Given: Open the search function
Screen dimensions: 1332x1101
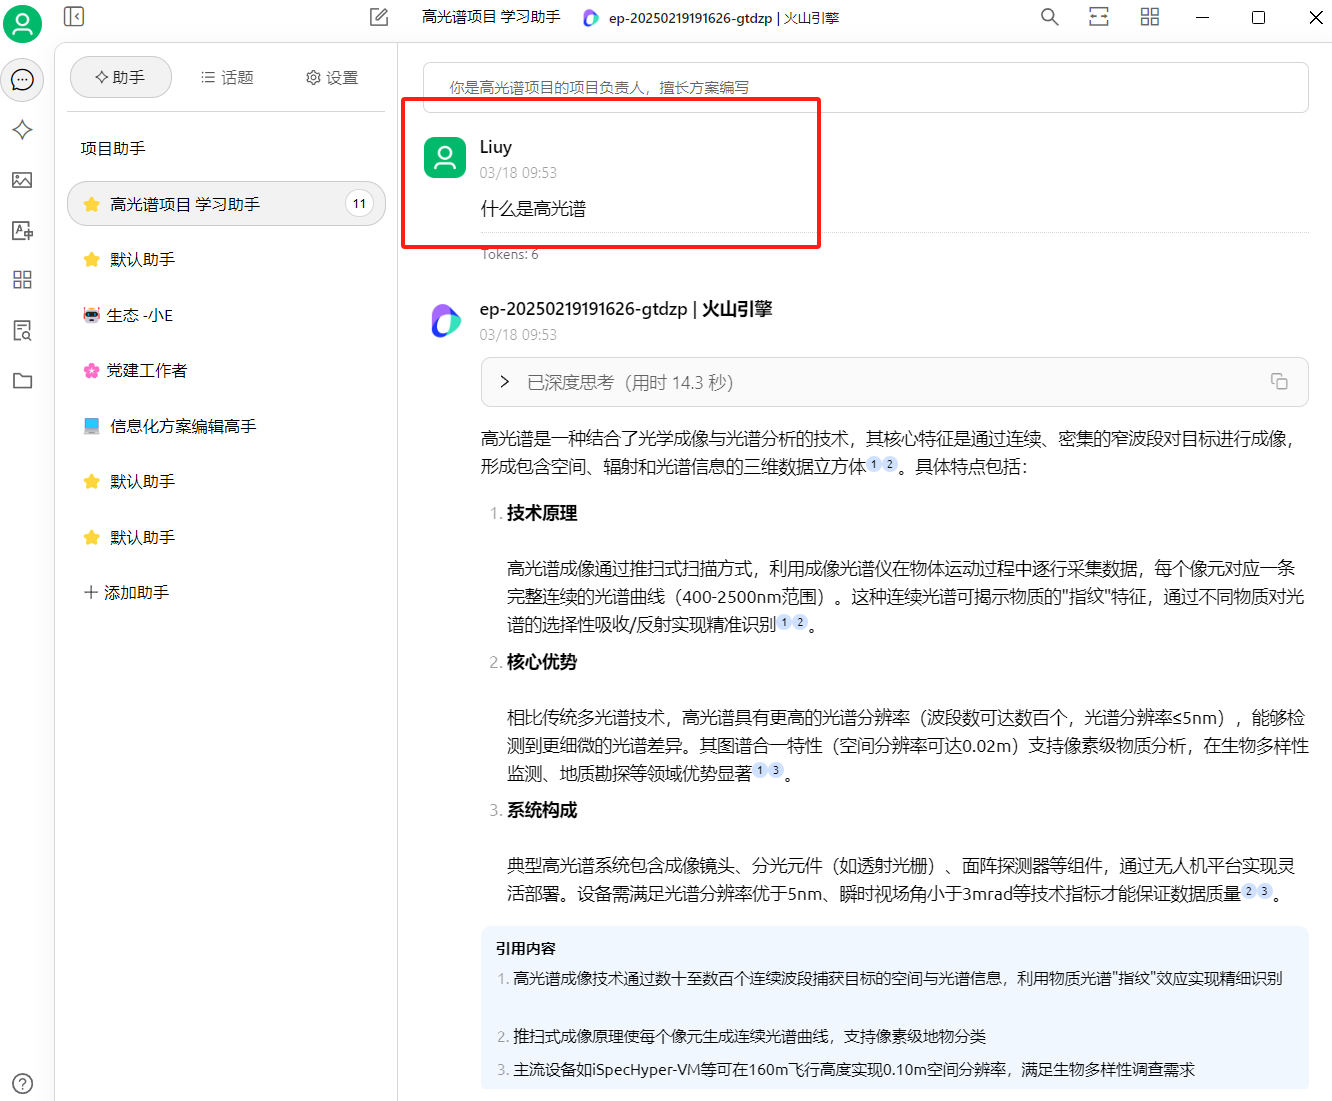Looking at the screenshot, I should (1048, 17).
